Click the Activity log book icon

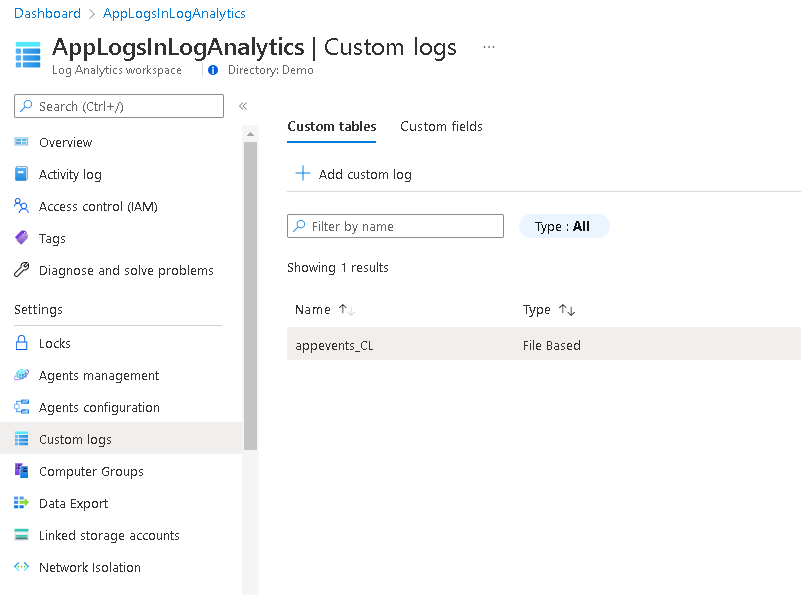click(21, 174)
